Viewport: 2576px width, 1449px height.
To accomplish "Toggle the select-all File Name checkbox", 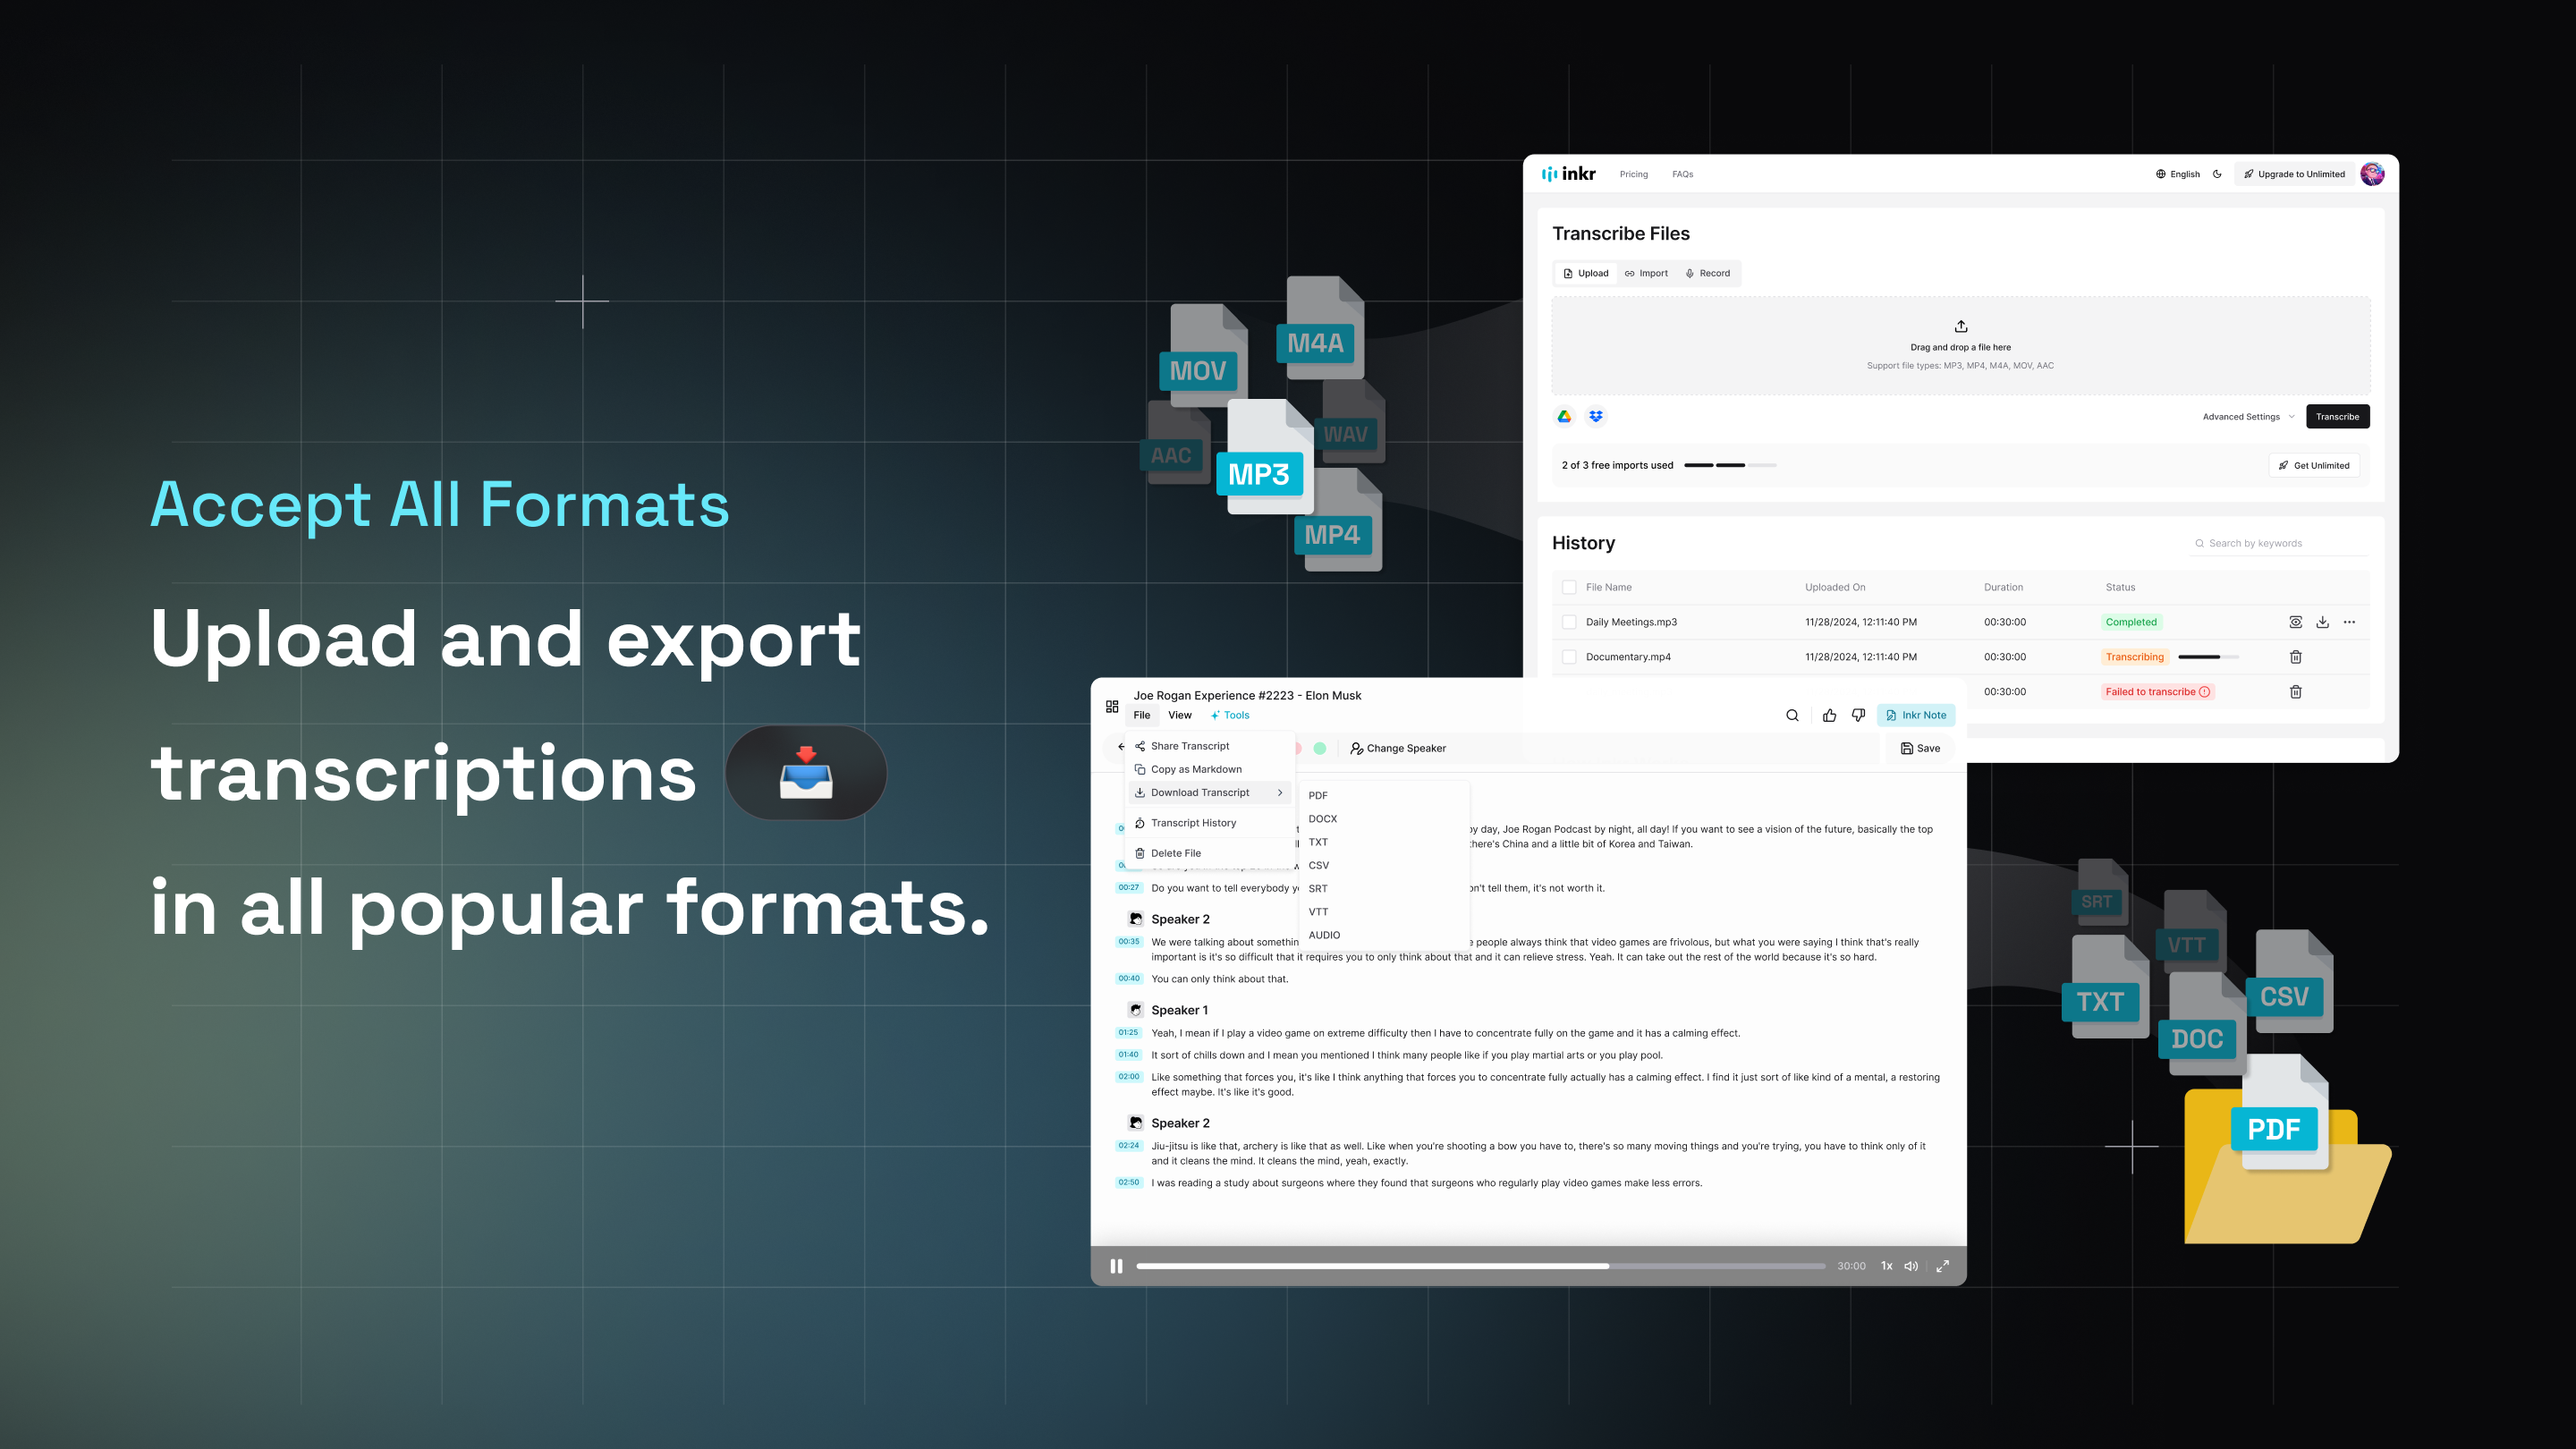I will [x=1569, y=587].
